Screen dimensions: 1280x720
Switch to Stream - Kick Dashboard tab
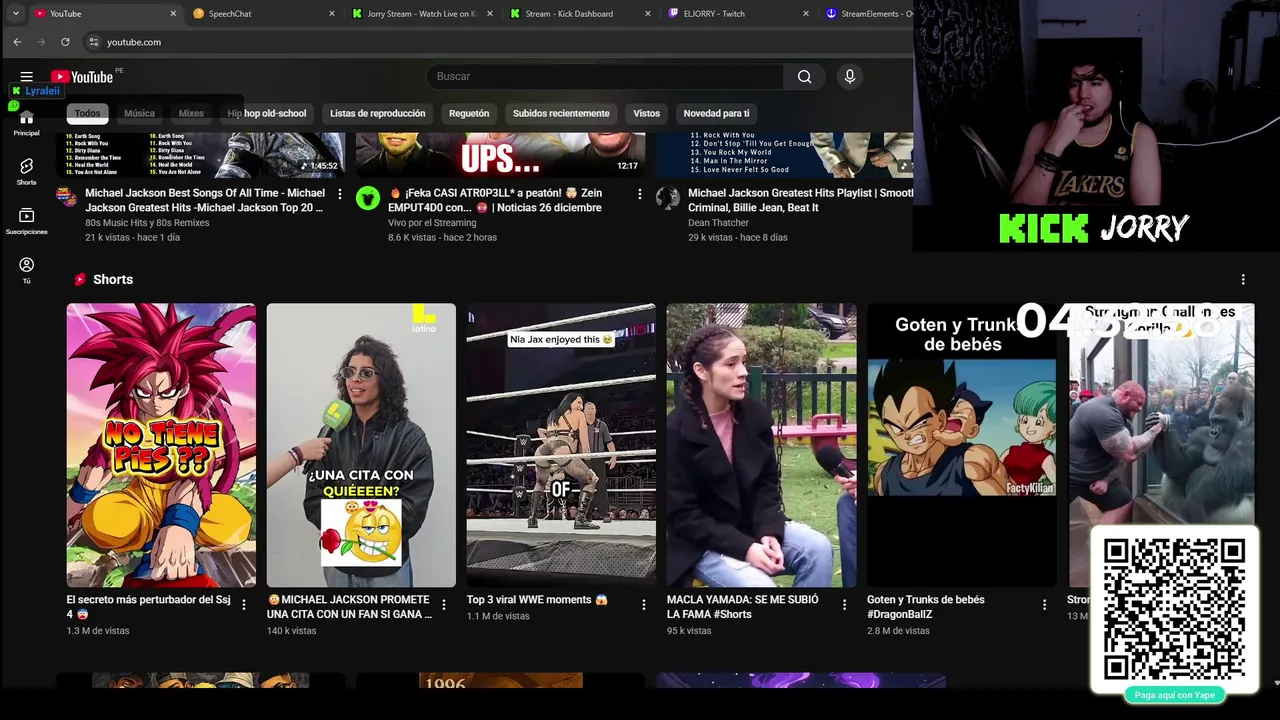(580, 14)
